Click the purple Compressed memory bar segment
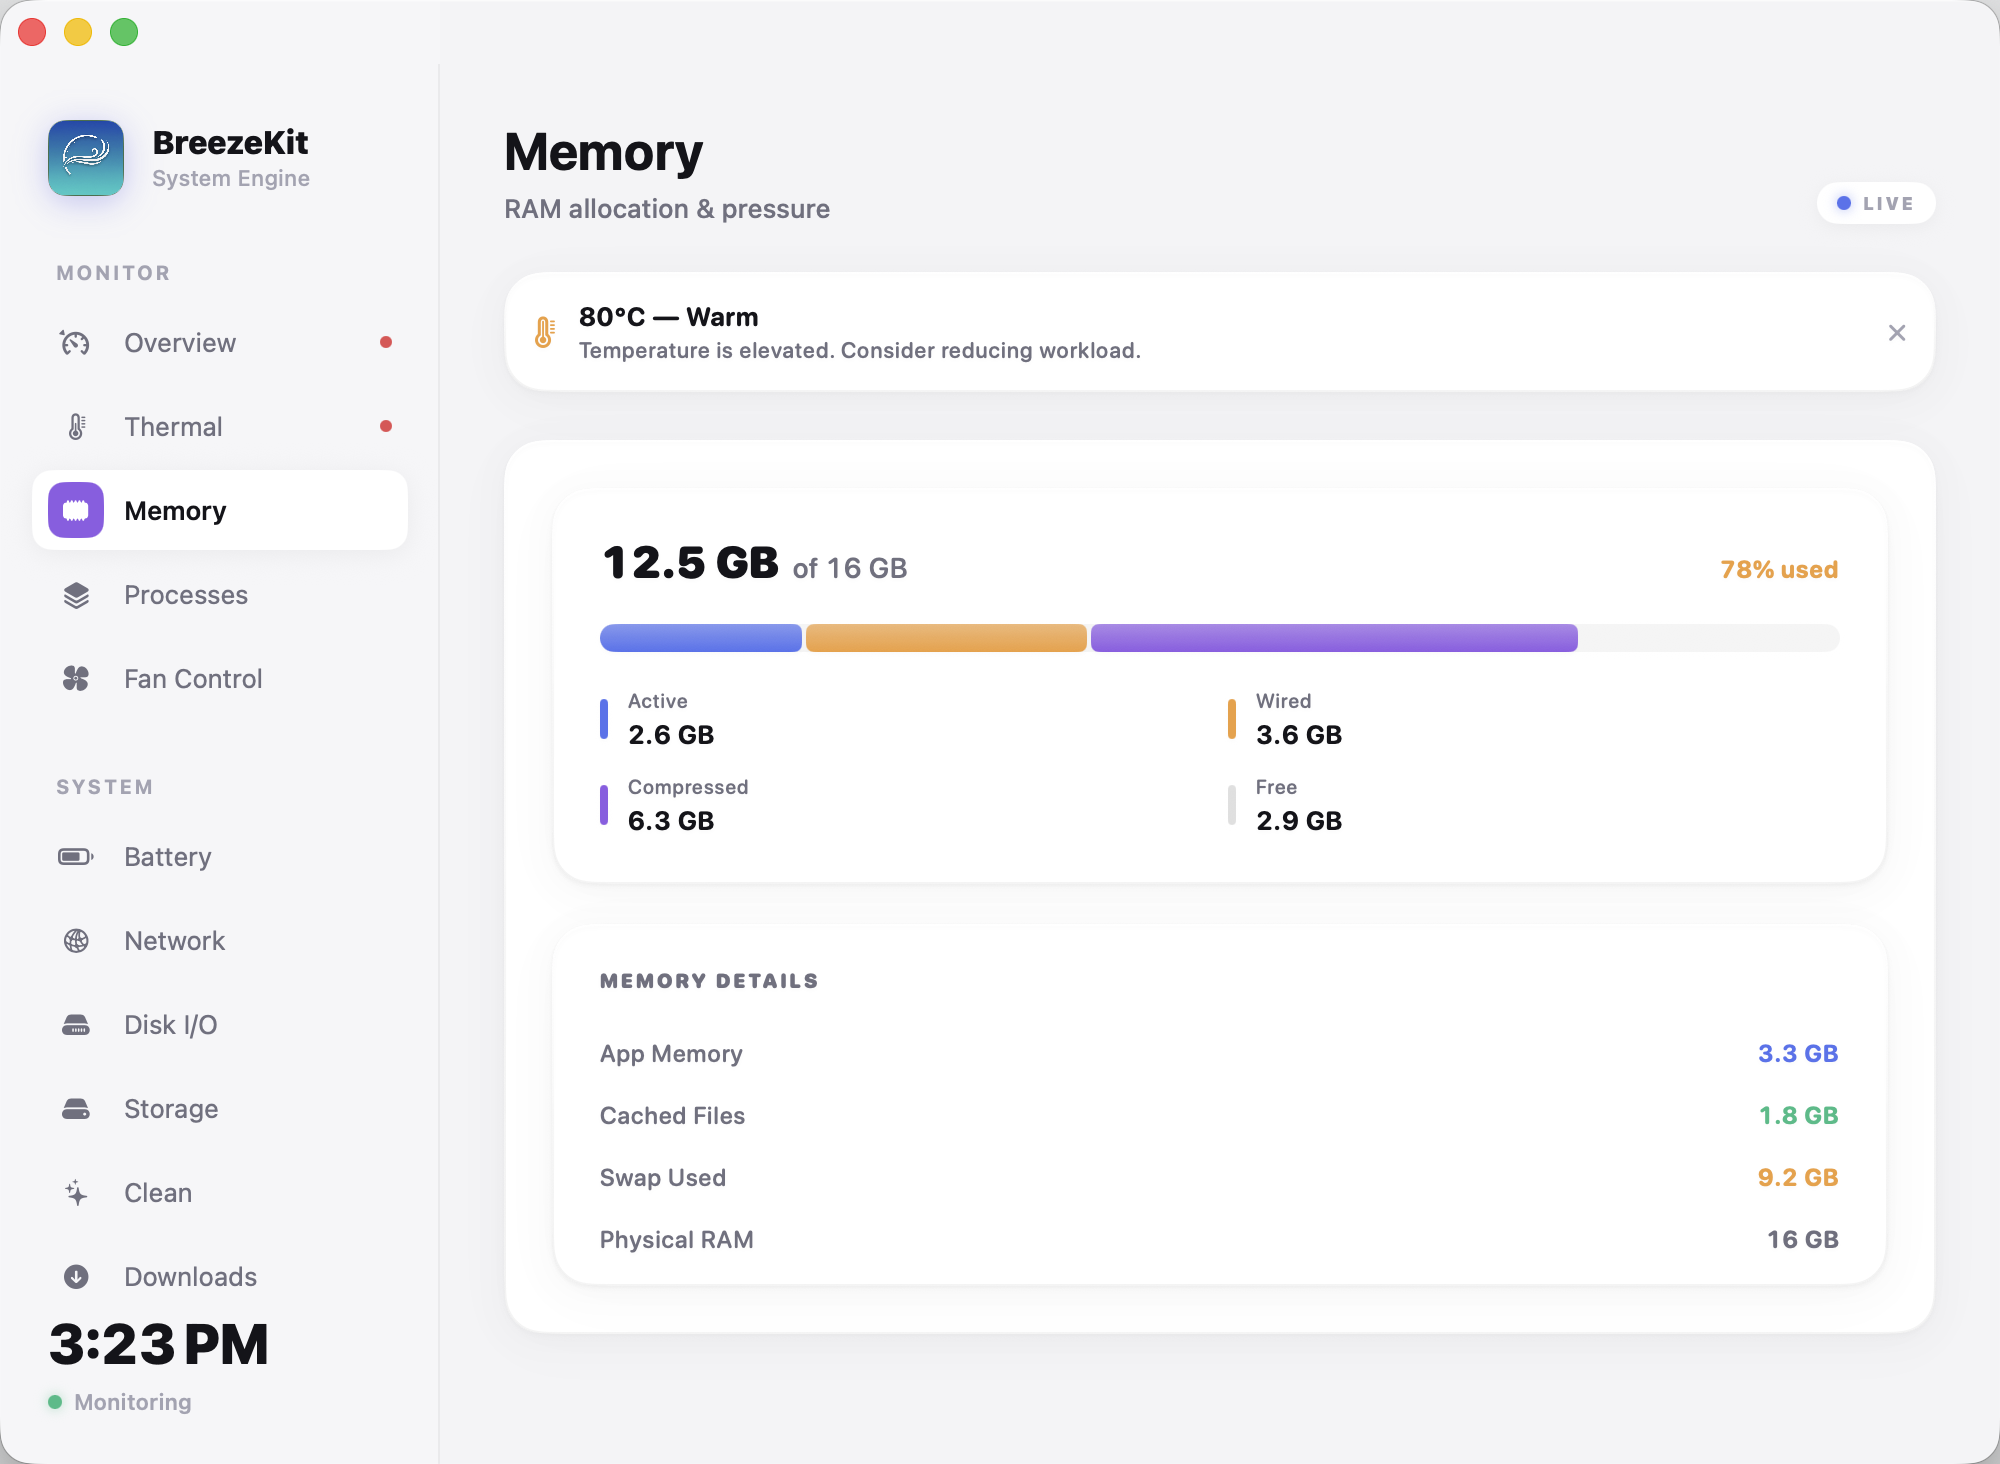The image size is (2000, 1464). tap(1333, 638)
